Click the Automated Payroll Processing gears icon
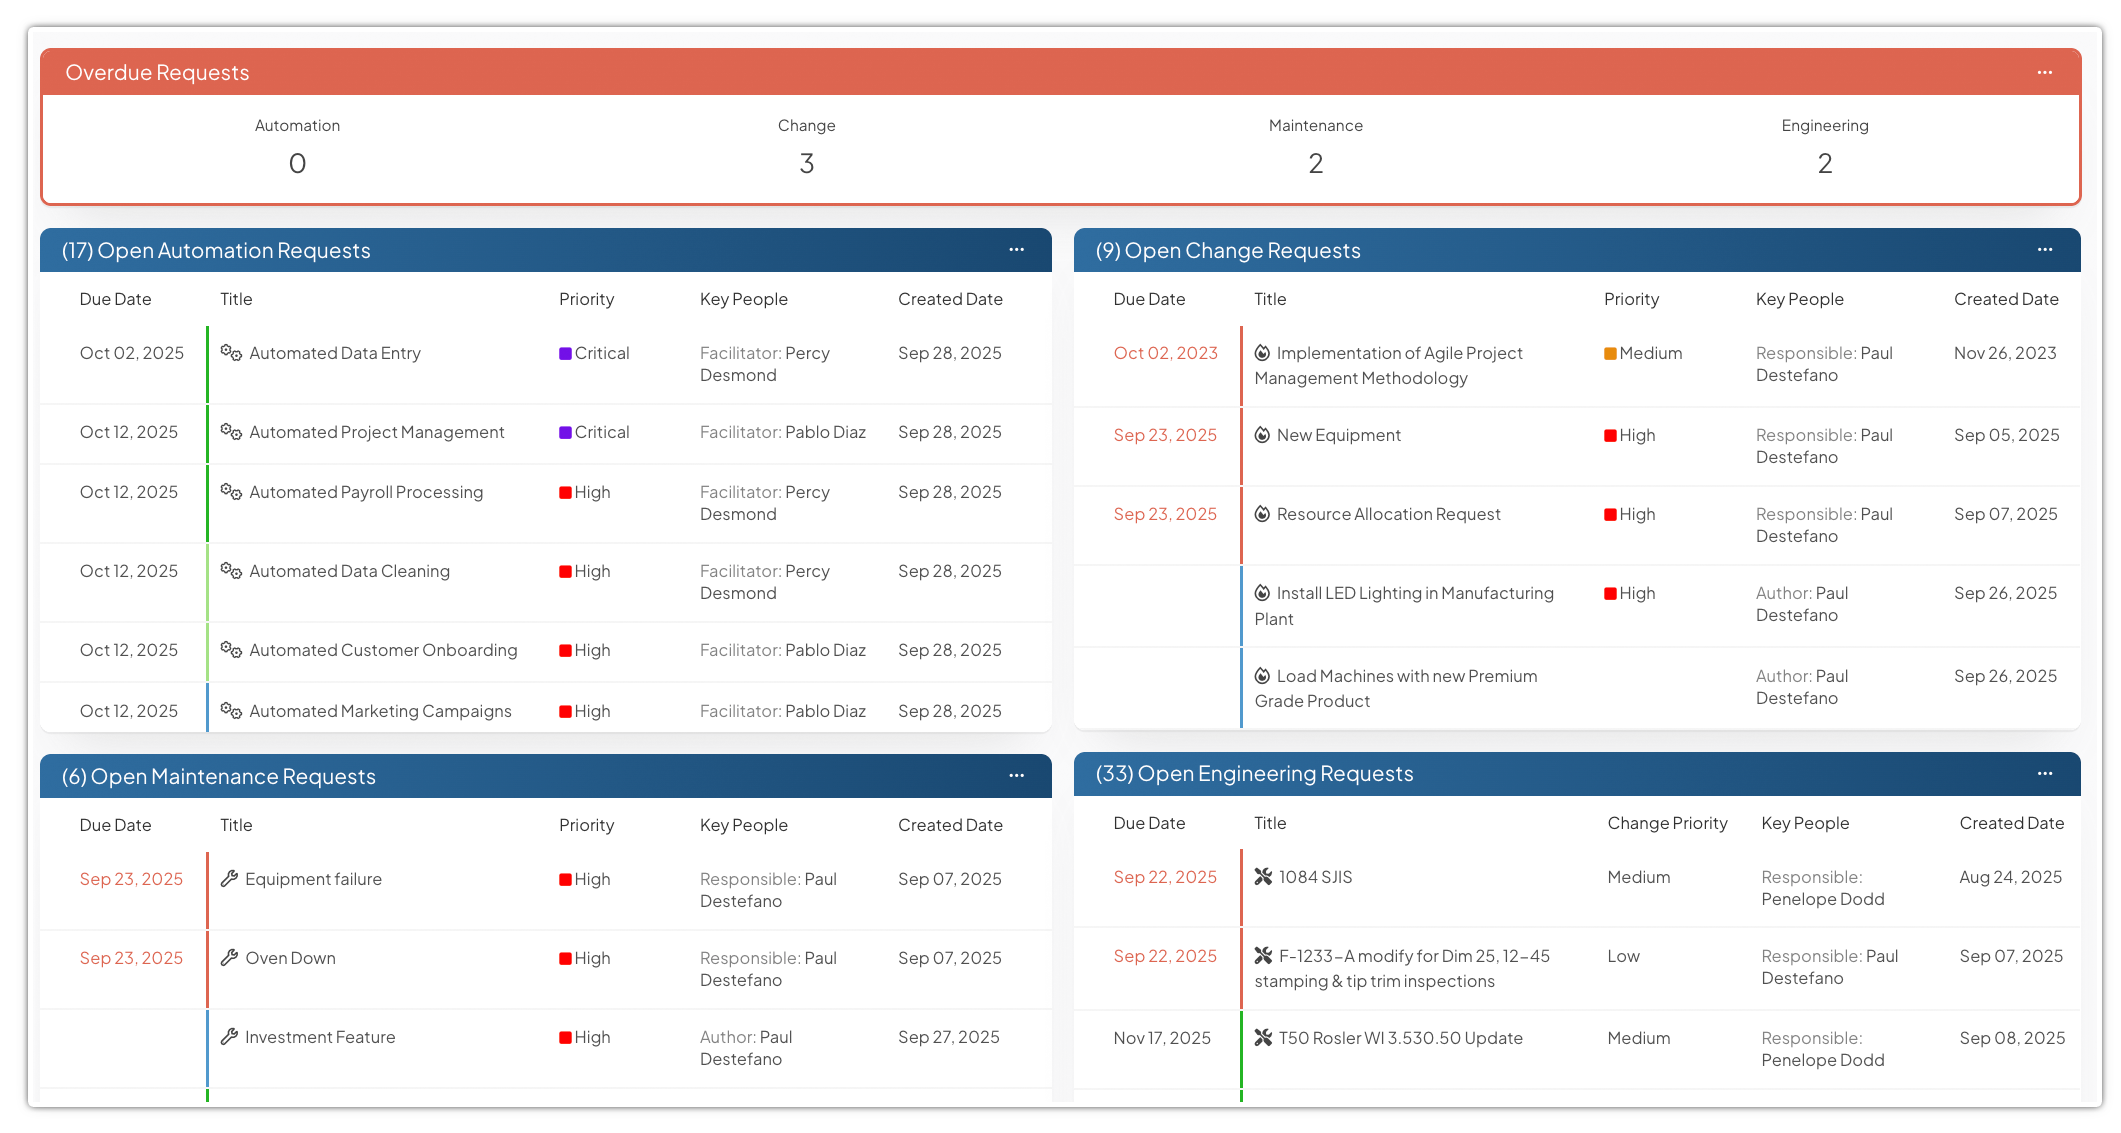The image size is (2121, 1133). pos(231,492)
